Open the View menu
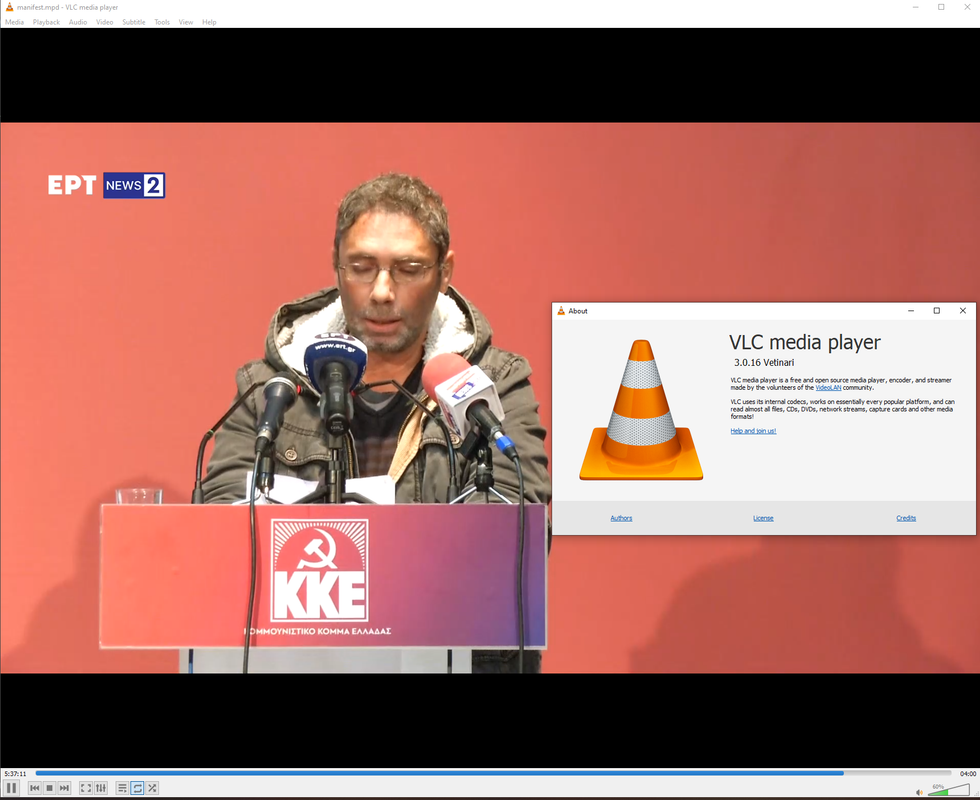Image resolution: width=980 pixels, height=800 pixels. [x=186, y=22]
